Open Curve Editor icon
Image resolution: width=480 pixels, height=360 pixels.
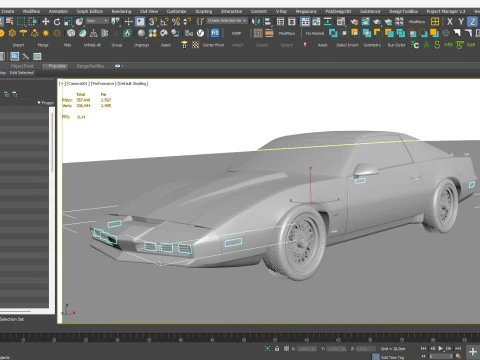click(x=316, y=22)
